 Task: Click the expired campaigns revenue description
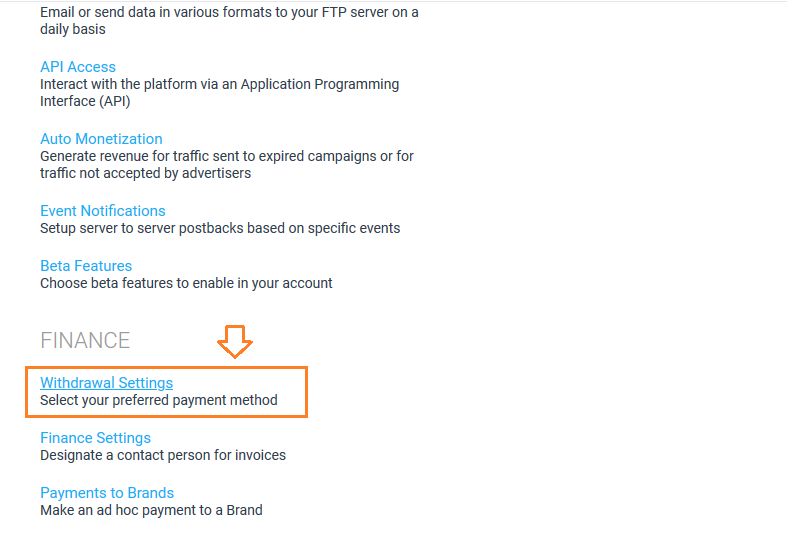tap(227, 165)
